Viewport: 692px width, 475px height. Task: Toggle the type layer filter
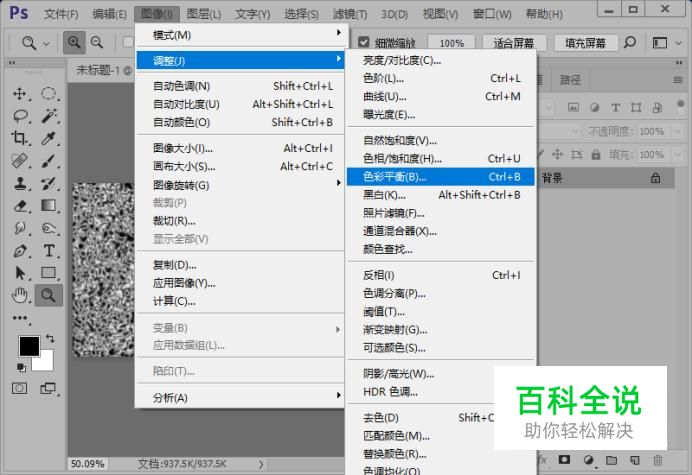coord(615,107)
